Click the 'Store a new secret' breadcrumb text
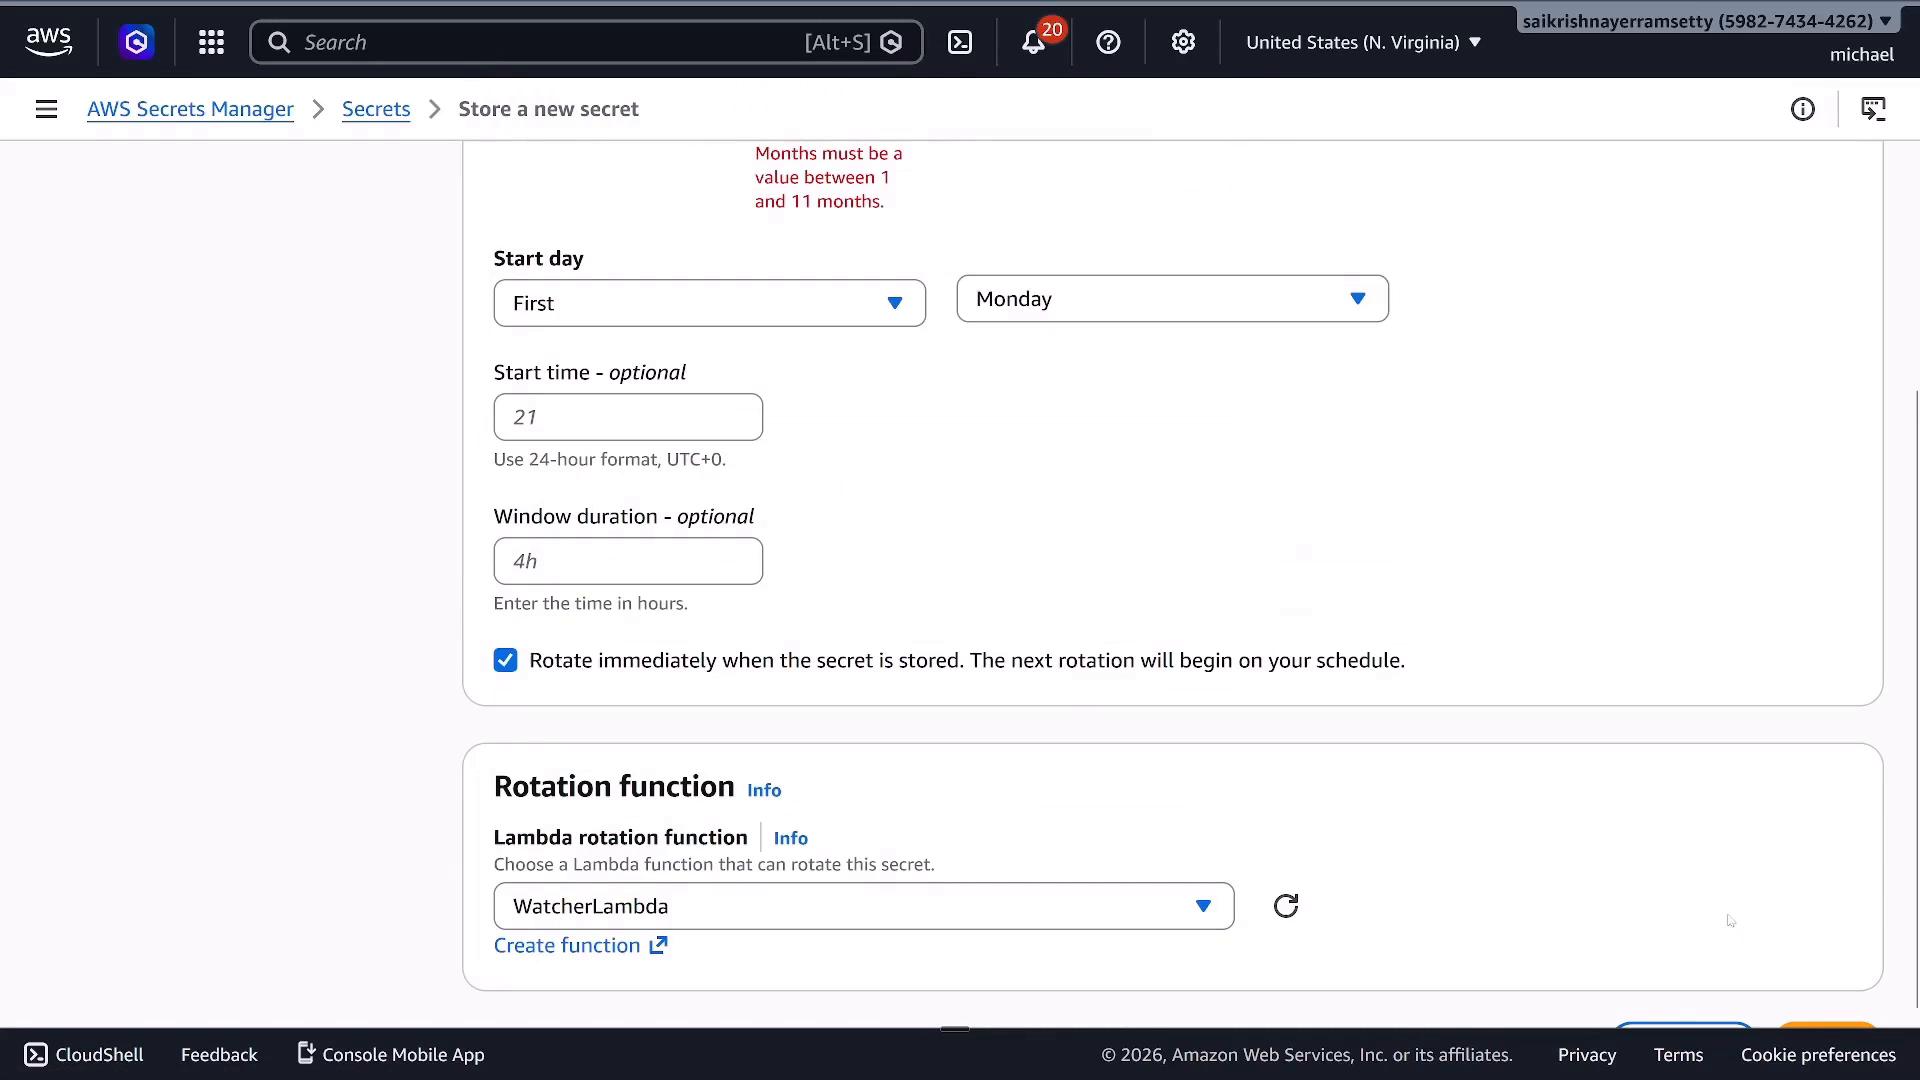 [x=548, y=109]
